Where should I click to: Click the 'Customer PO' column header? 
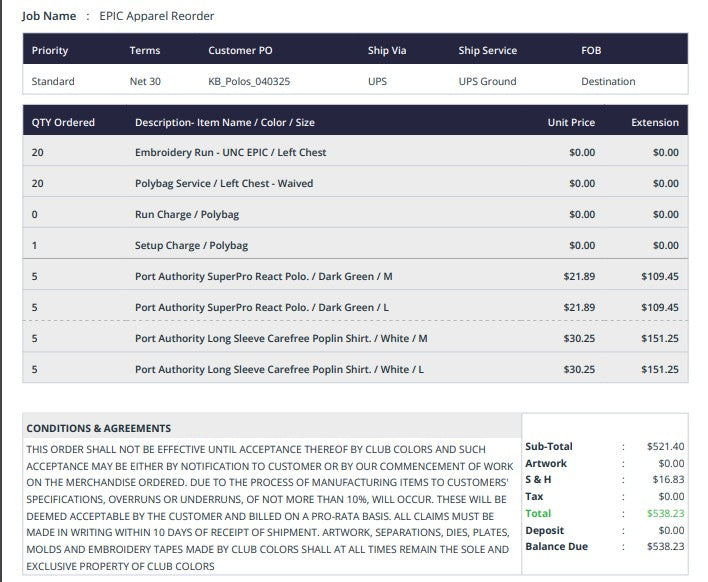pyautogui.click(x=240, y=50)
